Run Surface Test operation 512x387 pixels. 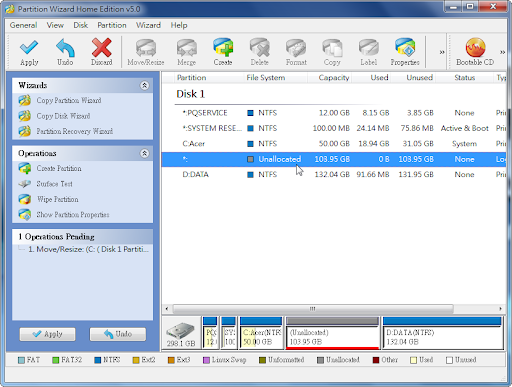click(54, 184)
